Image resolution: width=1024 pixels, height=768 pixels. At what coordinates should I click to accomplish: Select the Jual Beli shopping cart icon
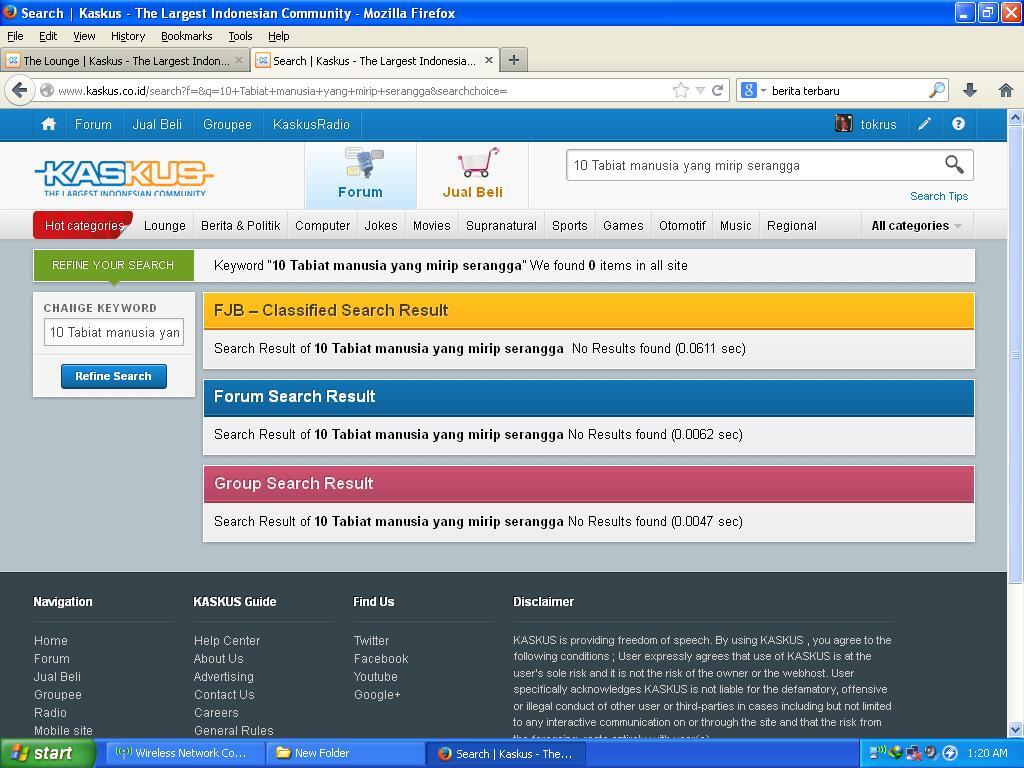472,174
